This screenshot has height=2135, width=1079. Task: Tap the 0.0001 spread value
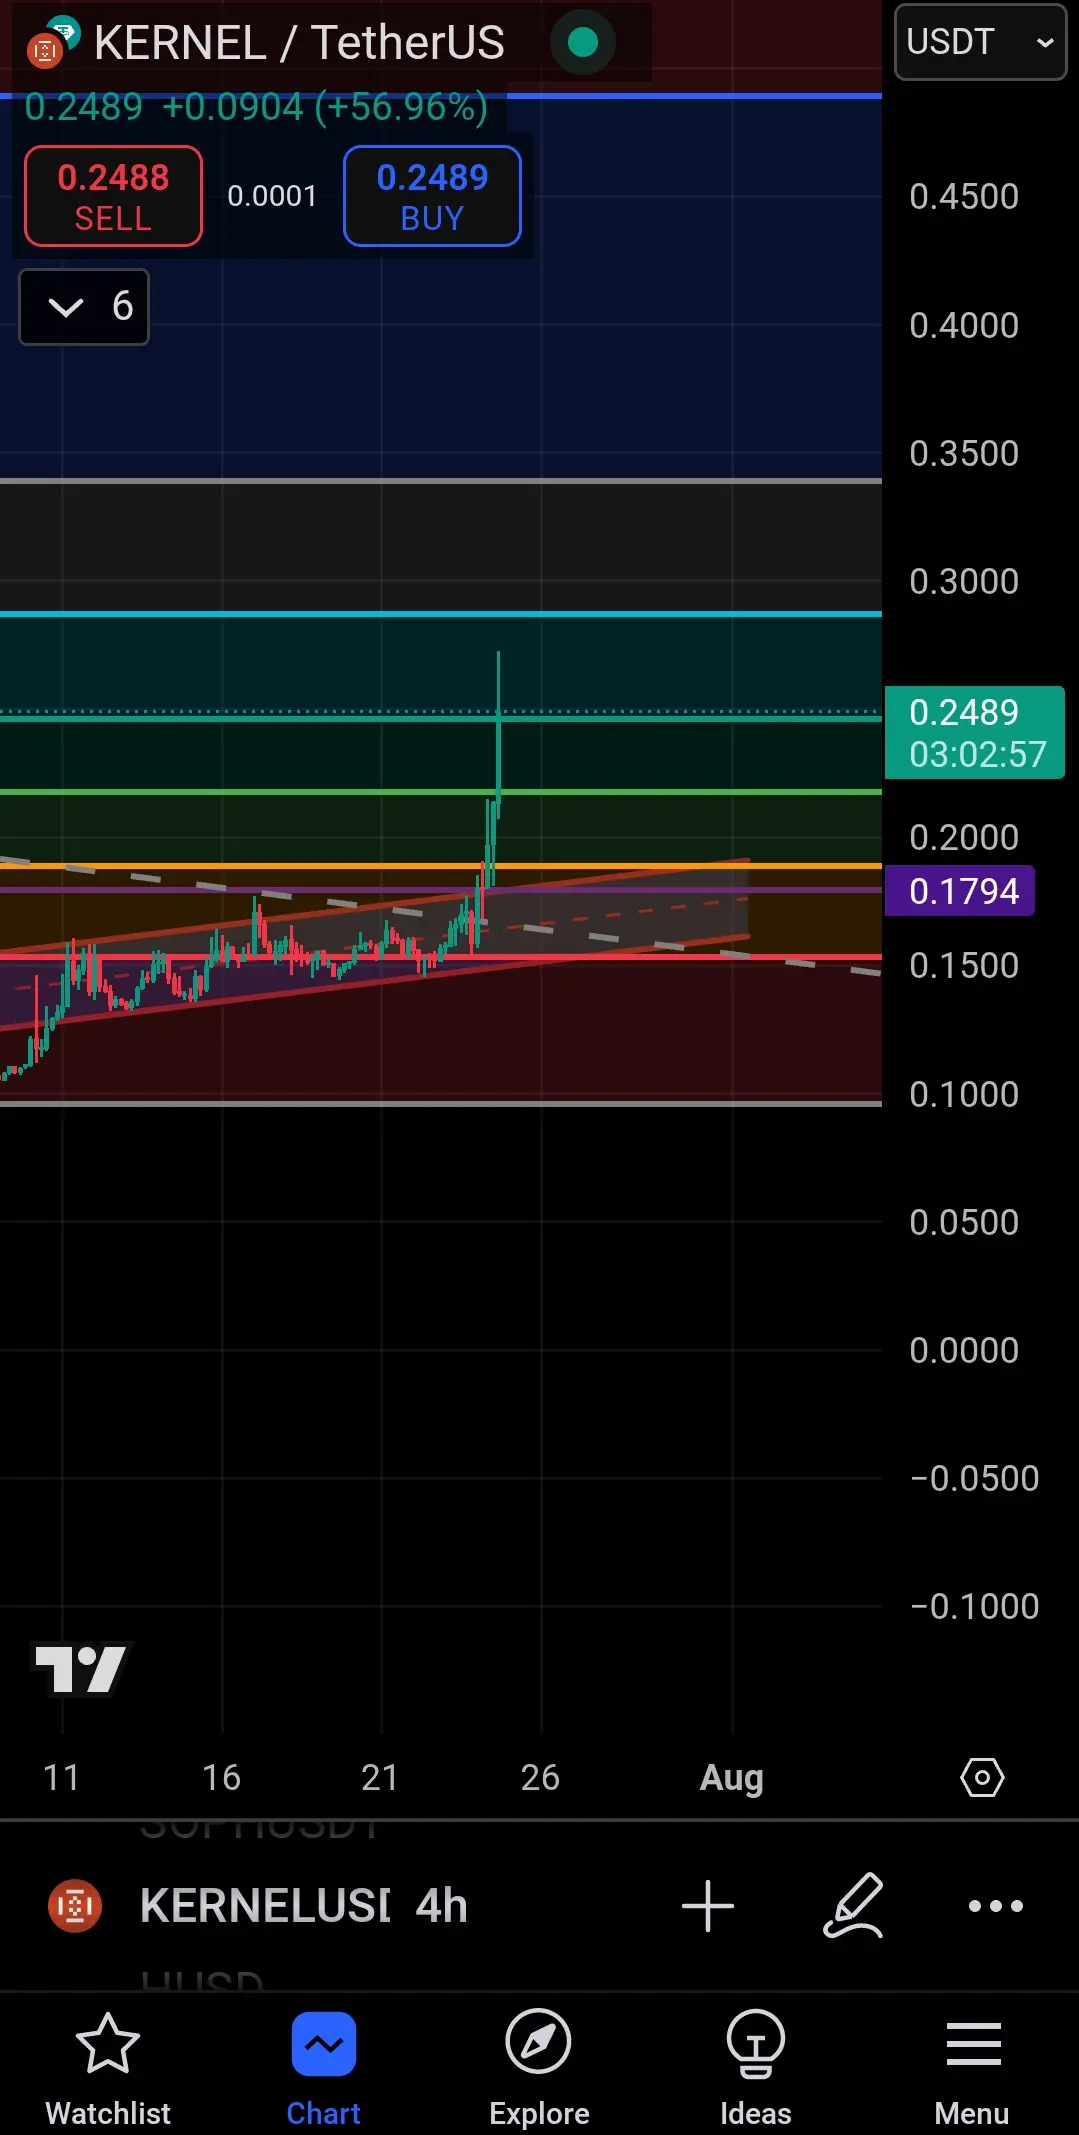(272, 196)
